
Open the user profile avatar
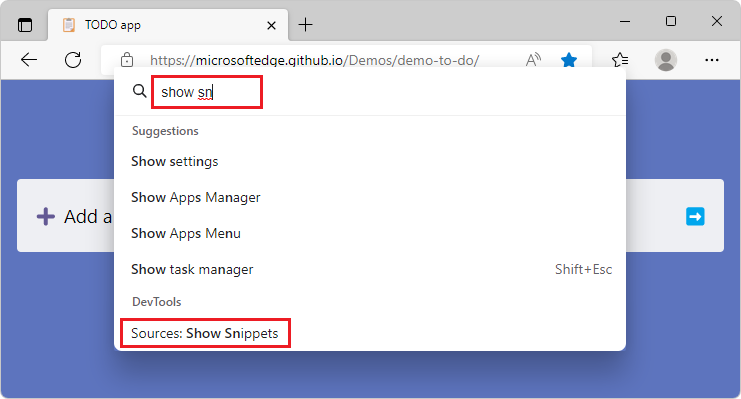666,60
